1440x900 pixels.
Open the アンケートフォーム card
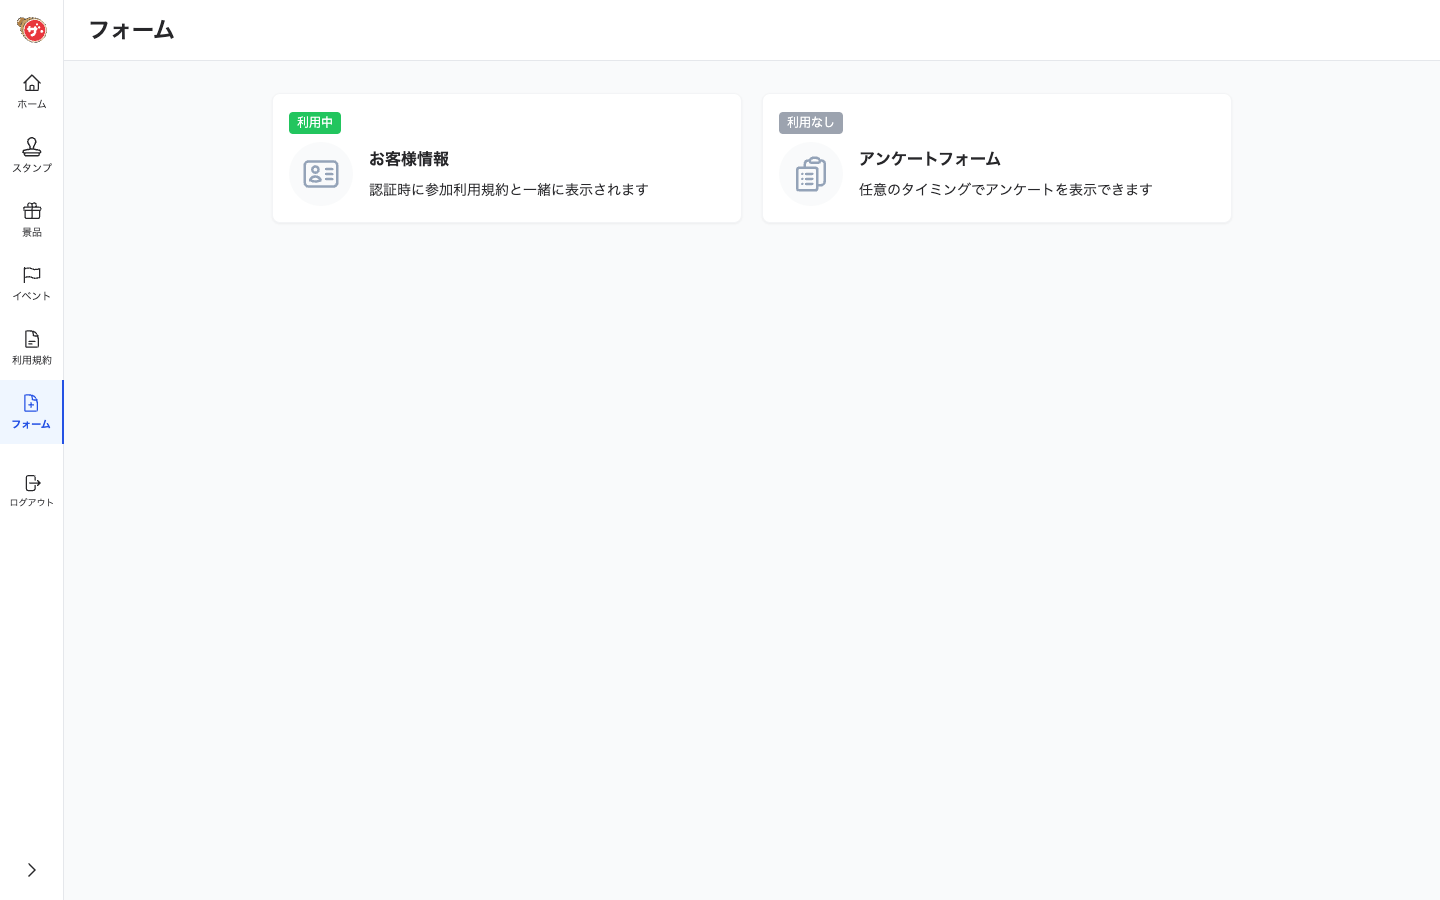[x=996, y=158]
